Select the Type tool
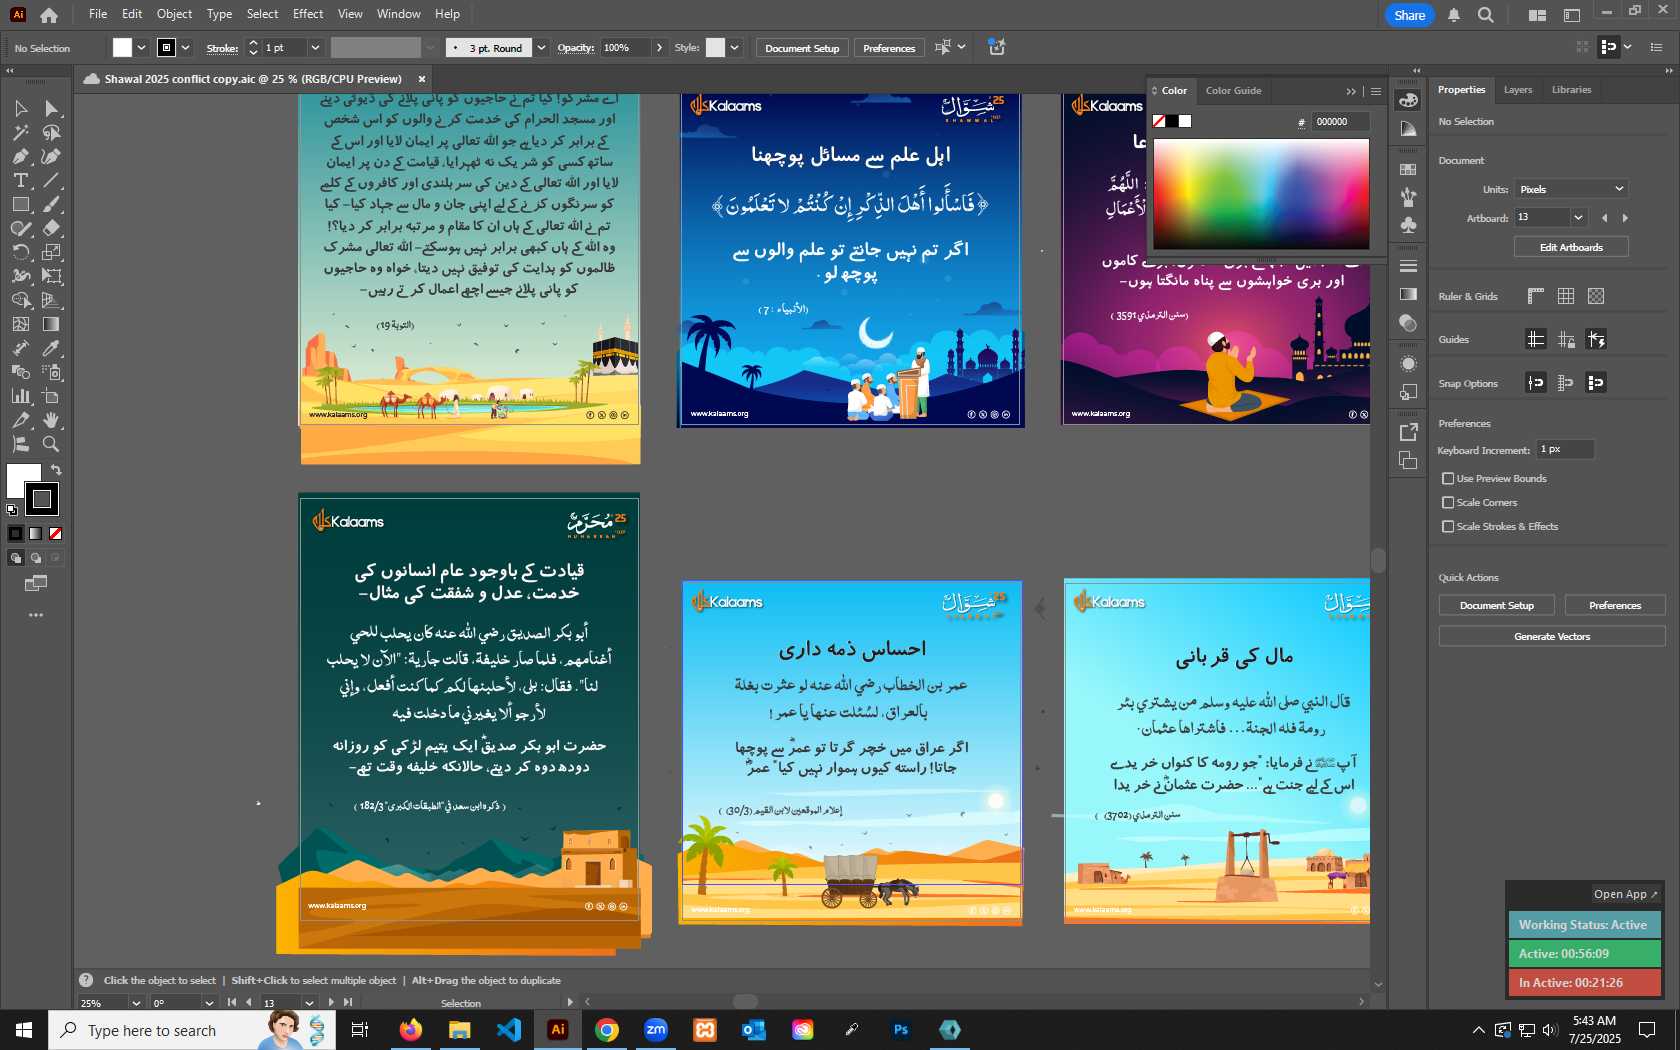 click(x=21, y=180)
